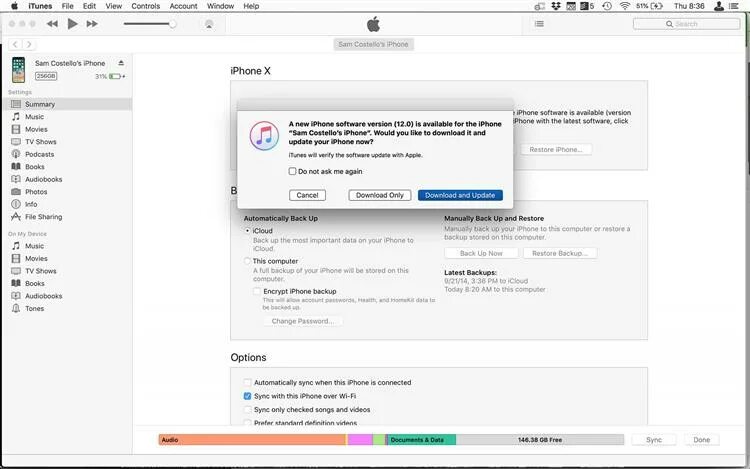Go back with the left chevron
This screenshot has height=469, width=750.
[15, 44]
